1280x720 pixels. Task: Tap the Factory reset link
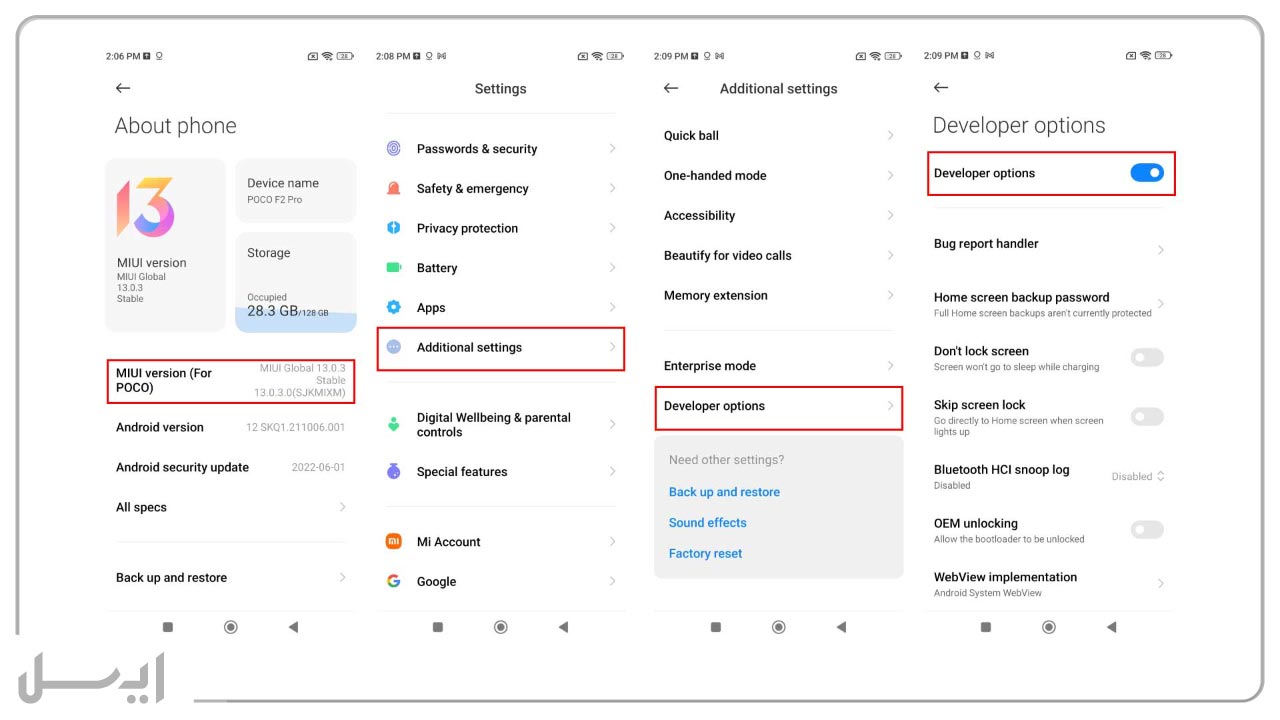[x=705, y=553]
